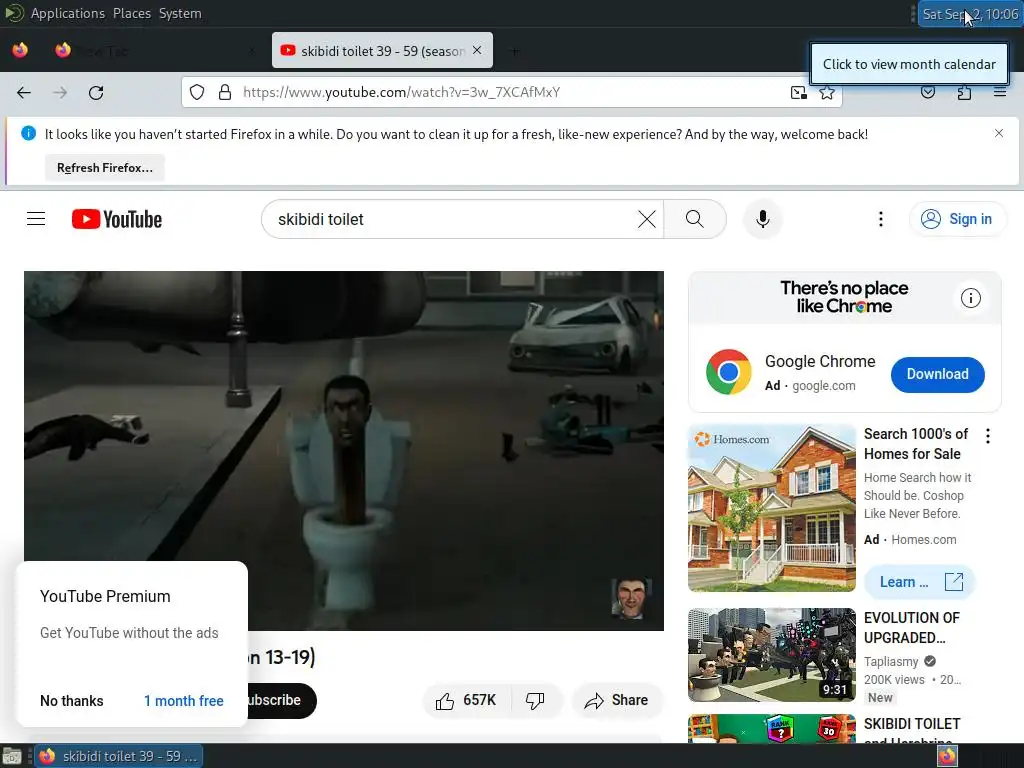Open the Applications menu
Image resolution: width=1024 pixels, height=768 pixels.
(67, 13)
